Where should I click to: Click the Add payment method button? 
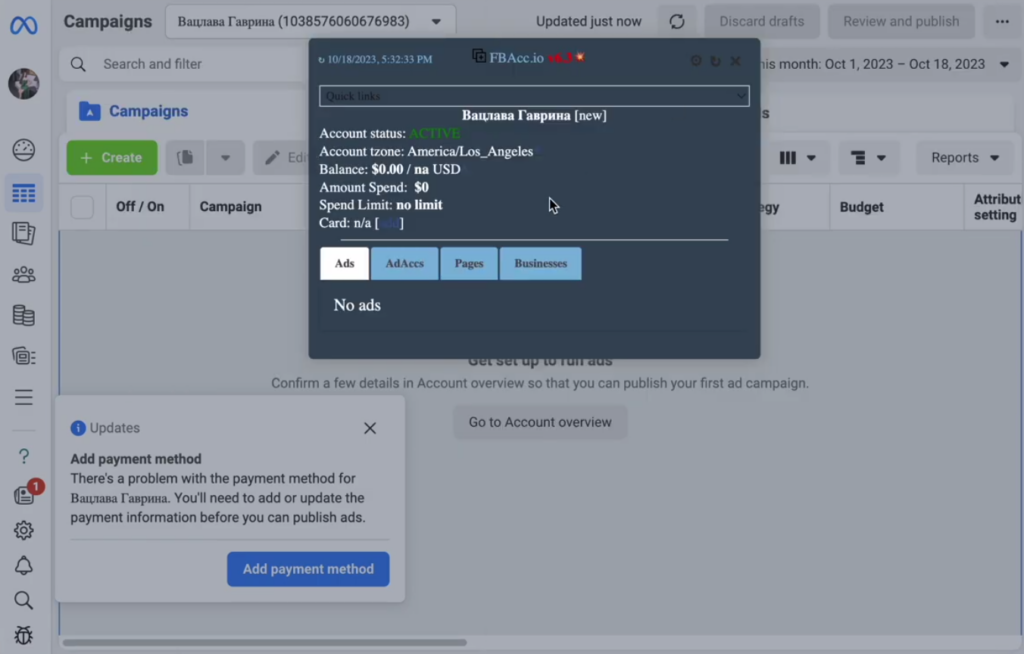point(308,569)
